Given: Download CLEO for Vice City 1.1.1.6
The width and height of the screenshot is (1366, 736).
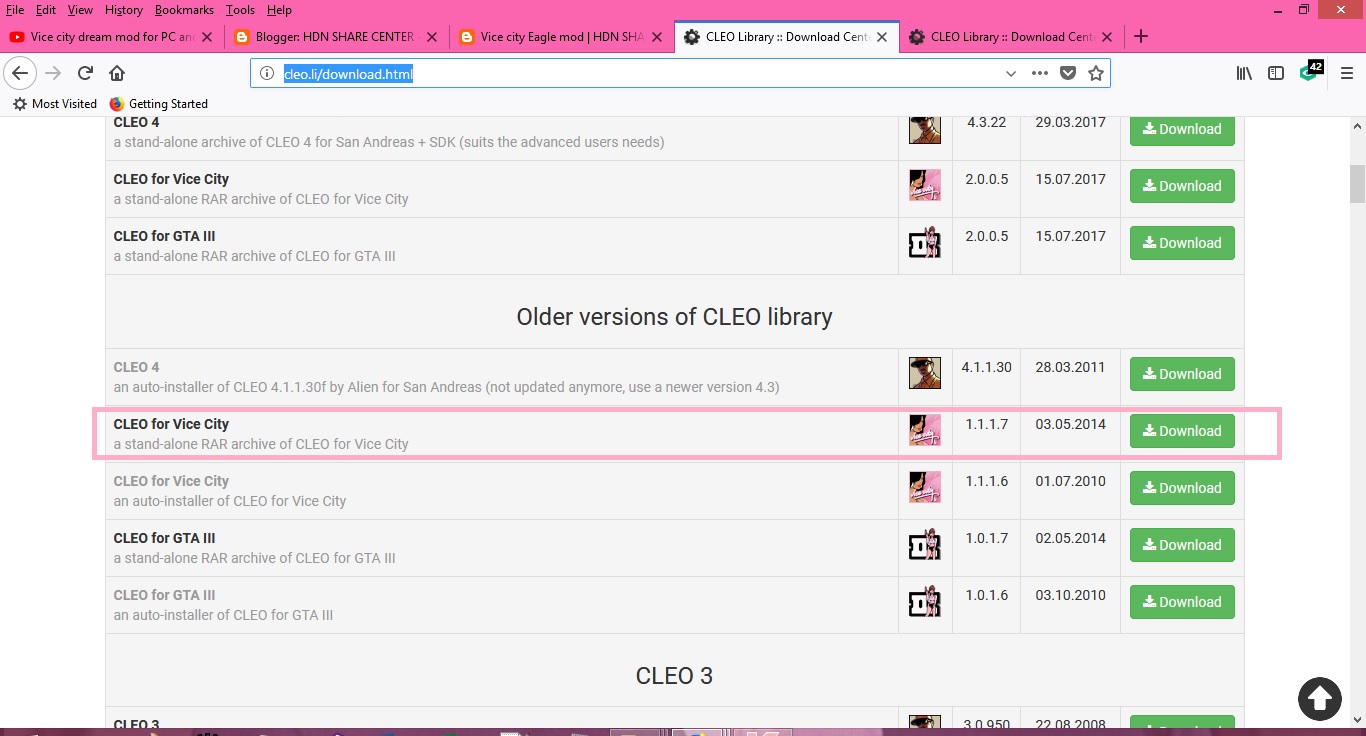Looking at the screenshot, I should point(1182,488).
